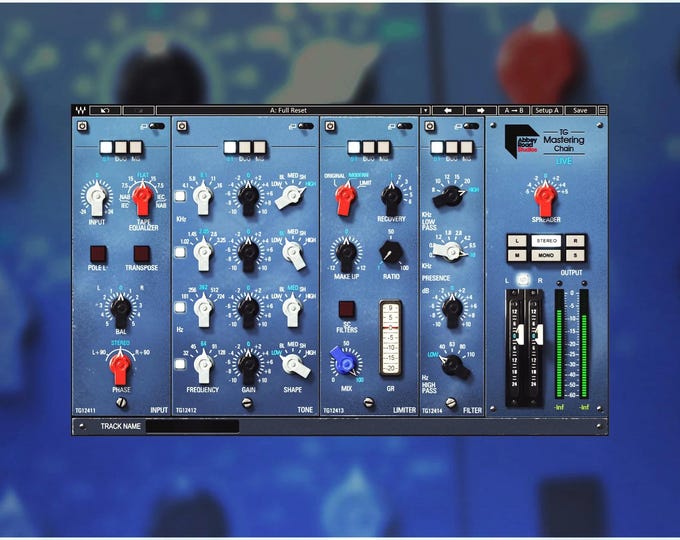Click the right output fader handle
Viewport: 680px width, 540px height.
[x=539, y=334]
